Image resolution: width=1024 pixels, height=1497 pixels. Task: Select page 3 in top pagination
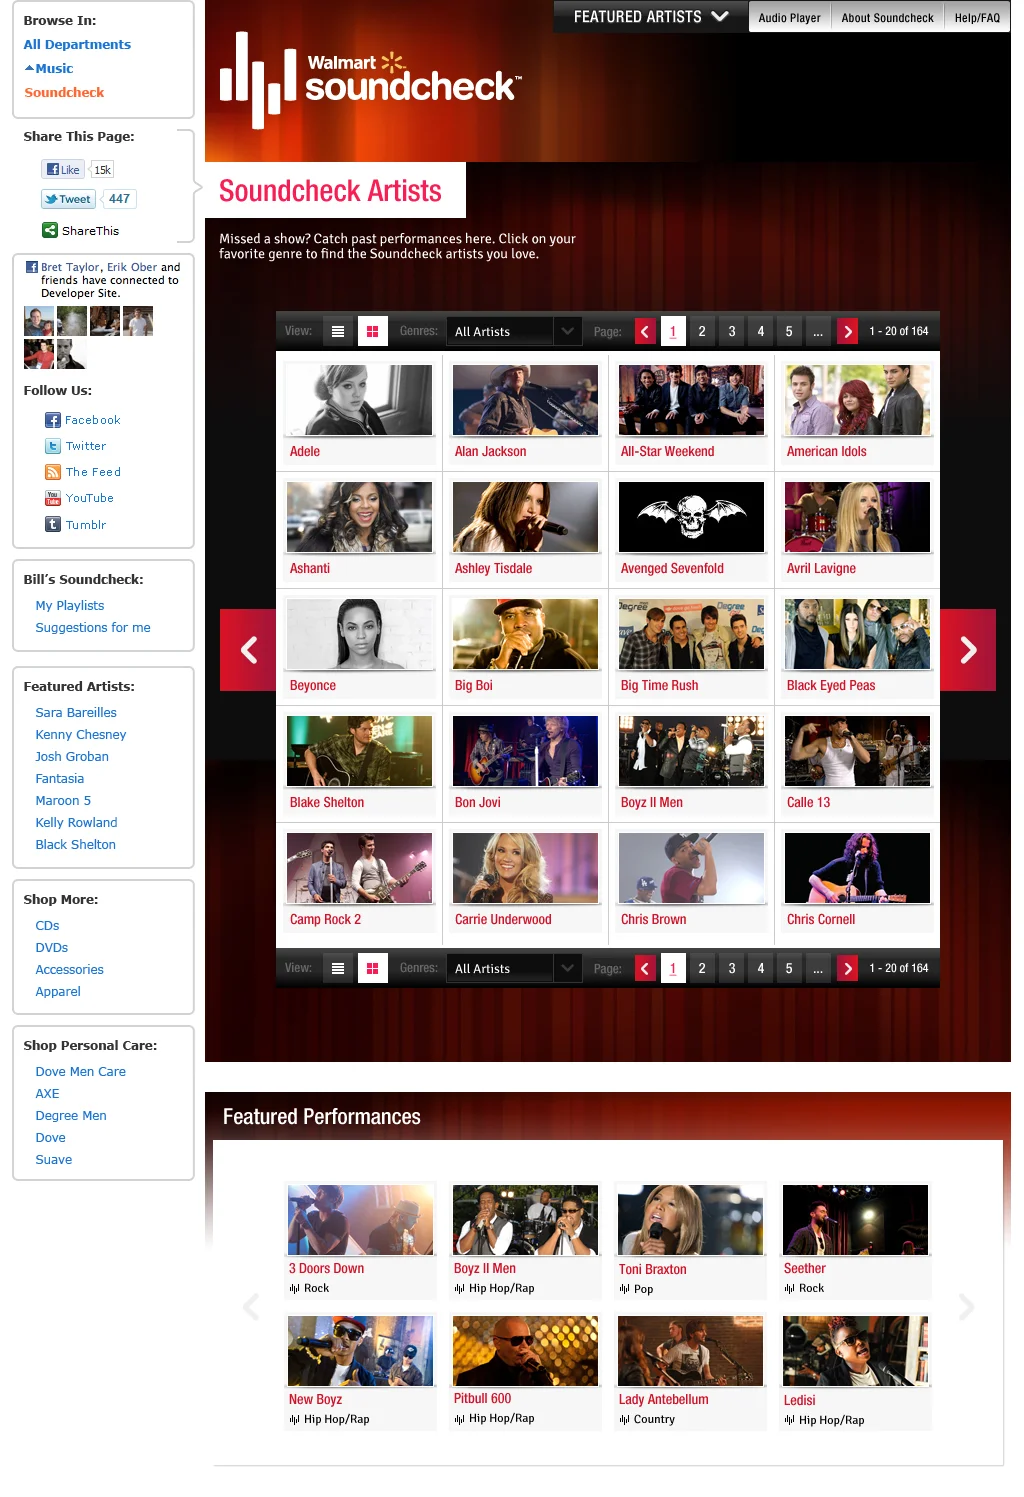tap(732, 331)
